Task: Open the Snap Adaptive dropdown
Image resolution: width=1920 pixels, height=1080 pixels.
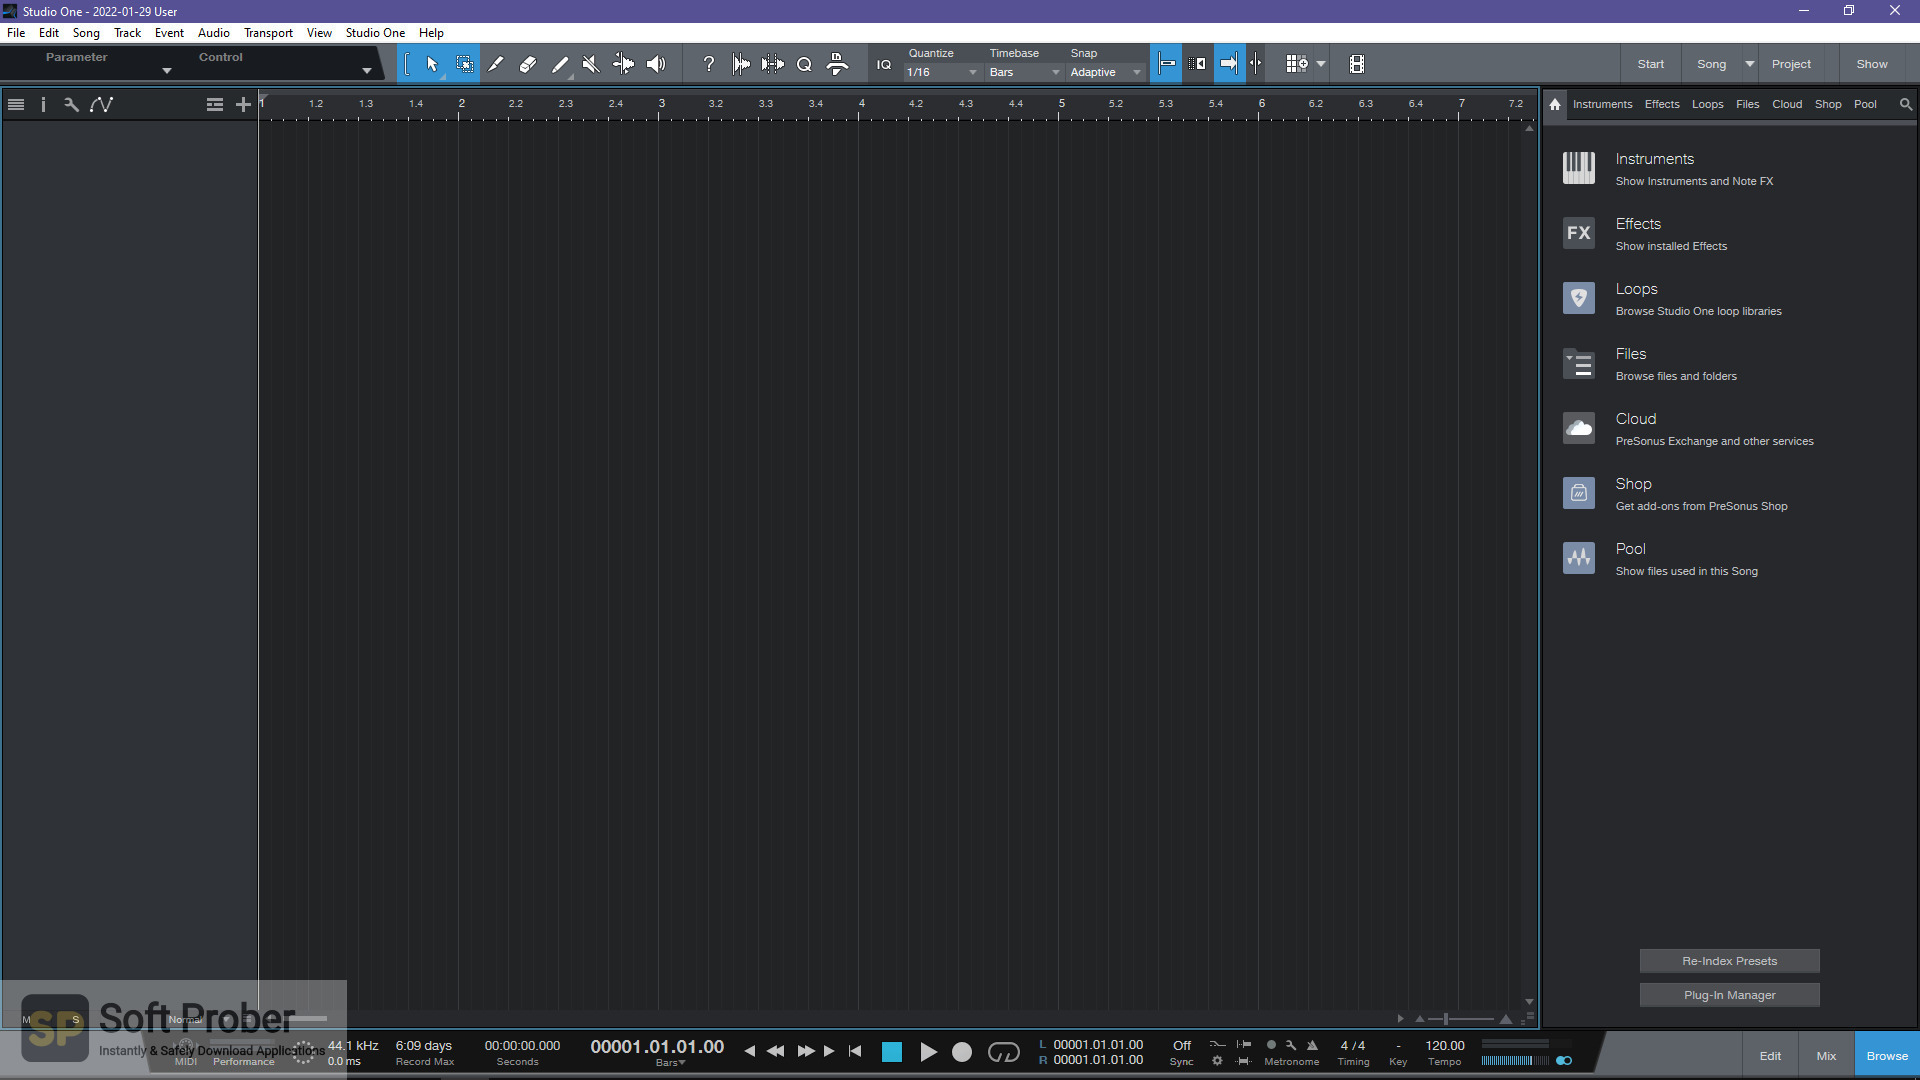Action: tap(1105, 72)
